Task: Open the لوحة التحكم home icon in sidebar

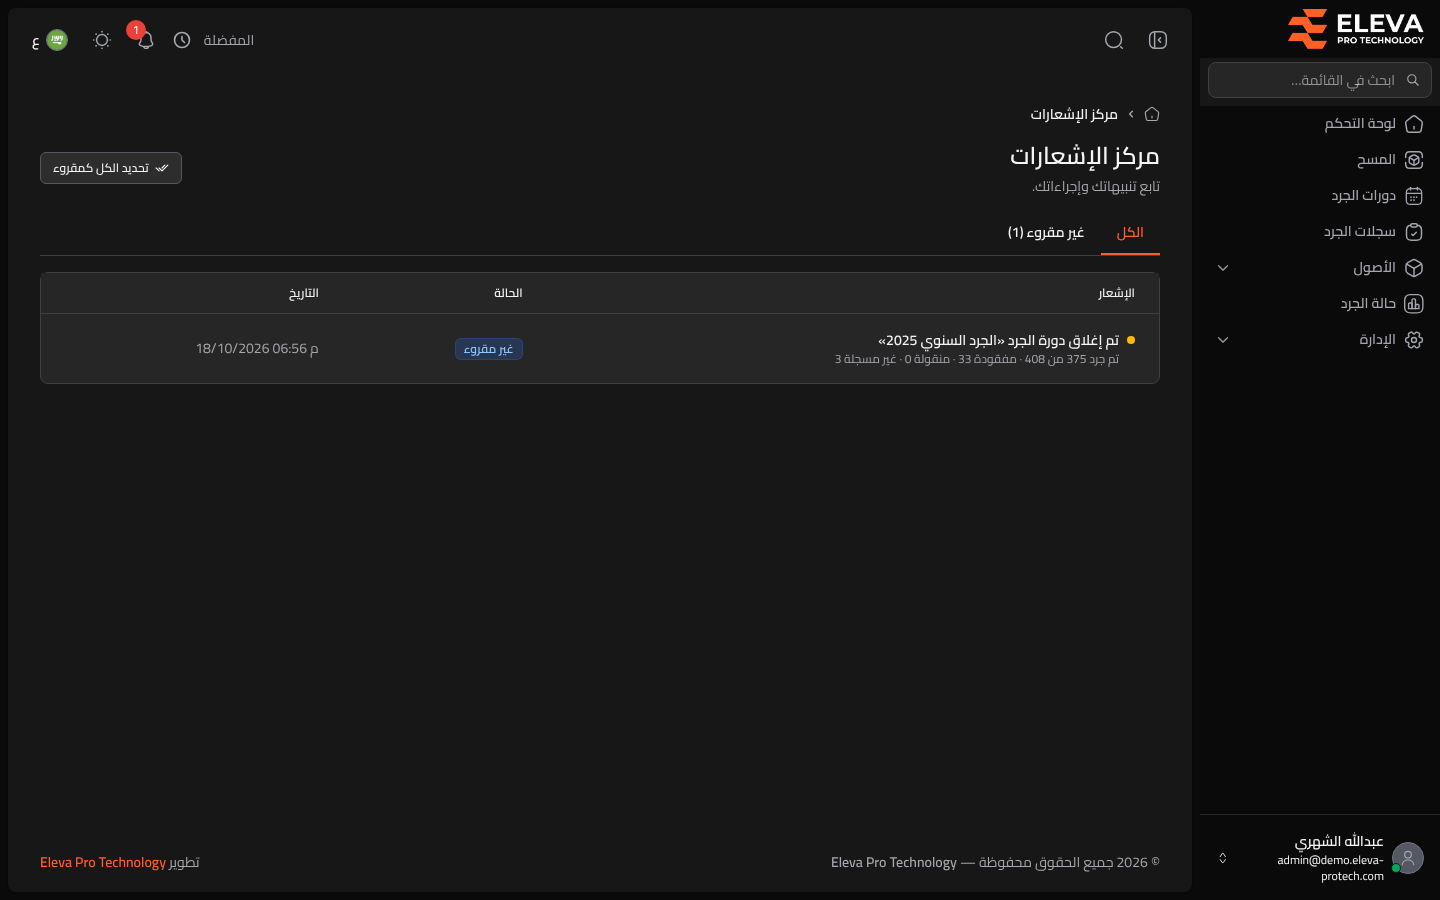Action: pyautogui.click(x=1414, y=124)
